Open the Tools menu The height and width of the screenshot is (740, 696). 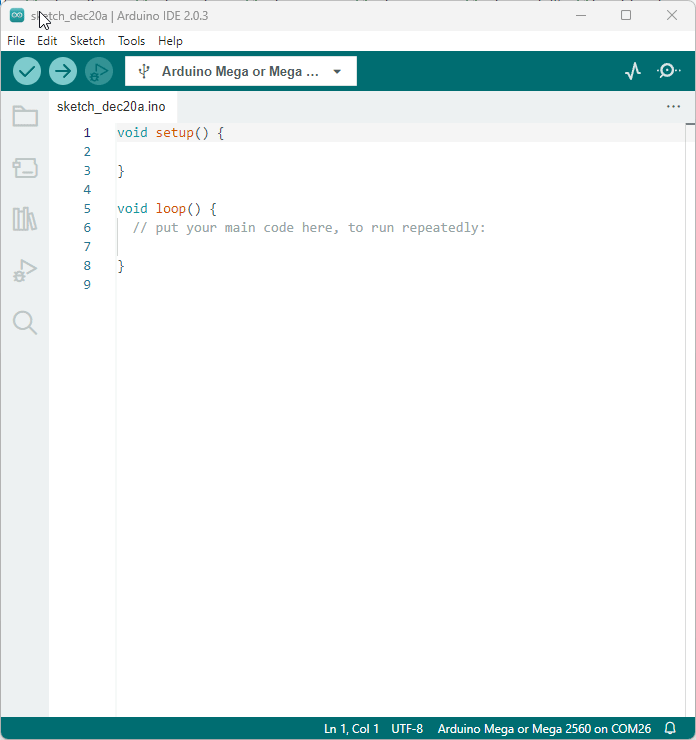131,41
